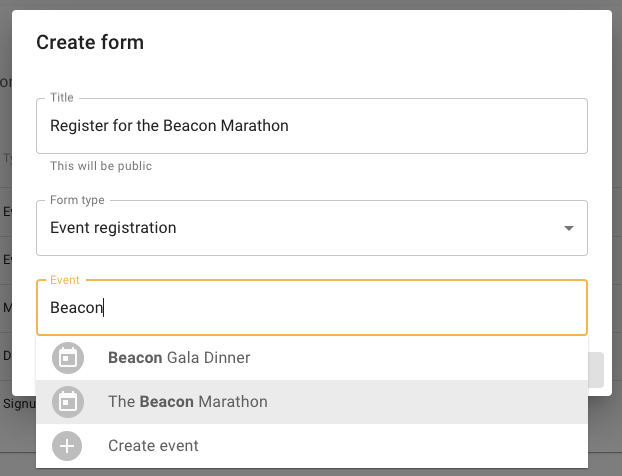Image resolution: width=622 pixels, height=476 pixels.
Task: Click the calendar icon beside The Beacon Marathon
Action: pos(68,402)
